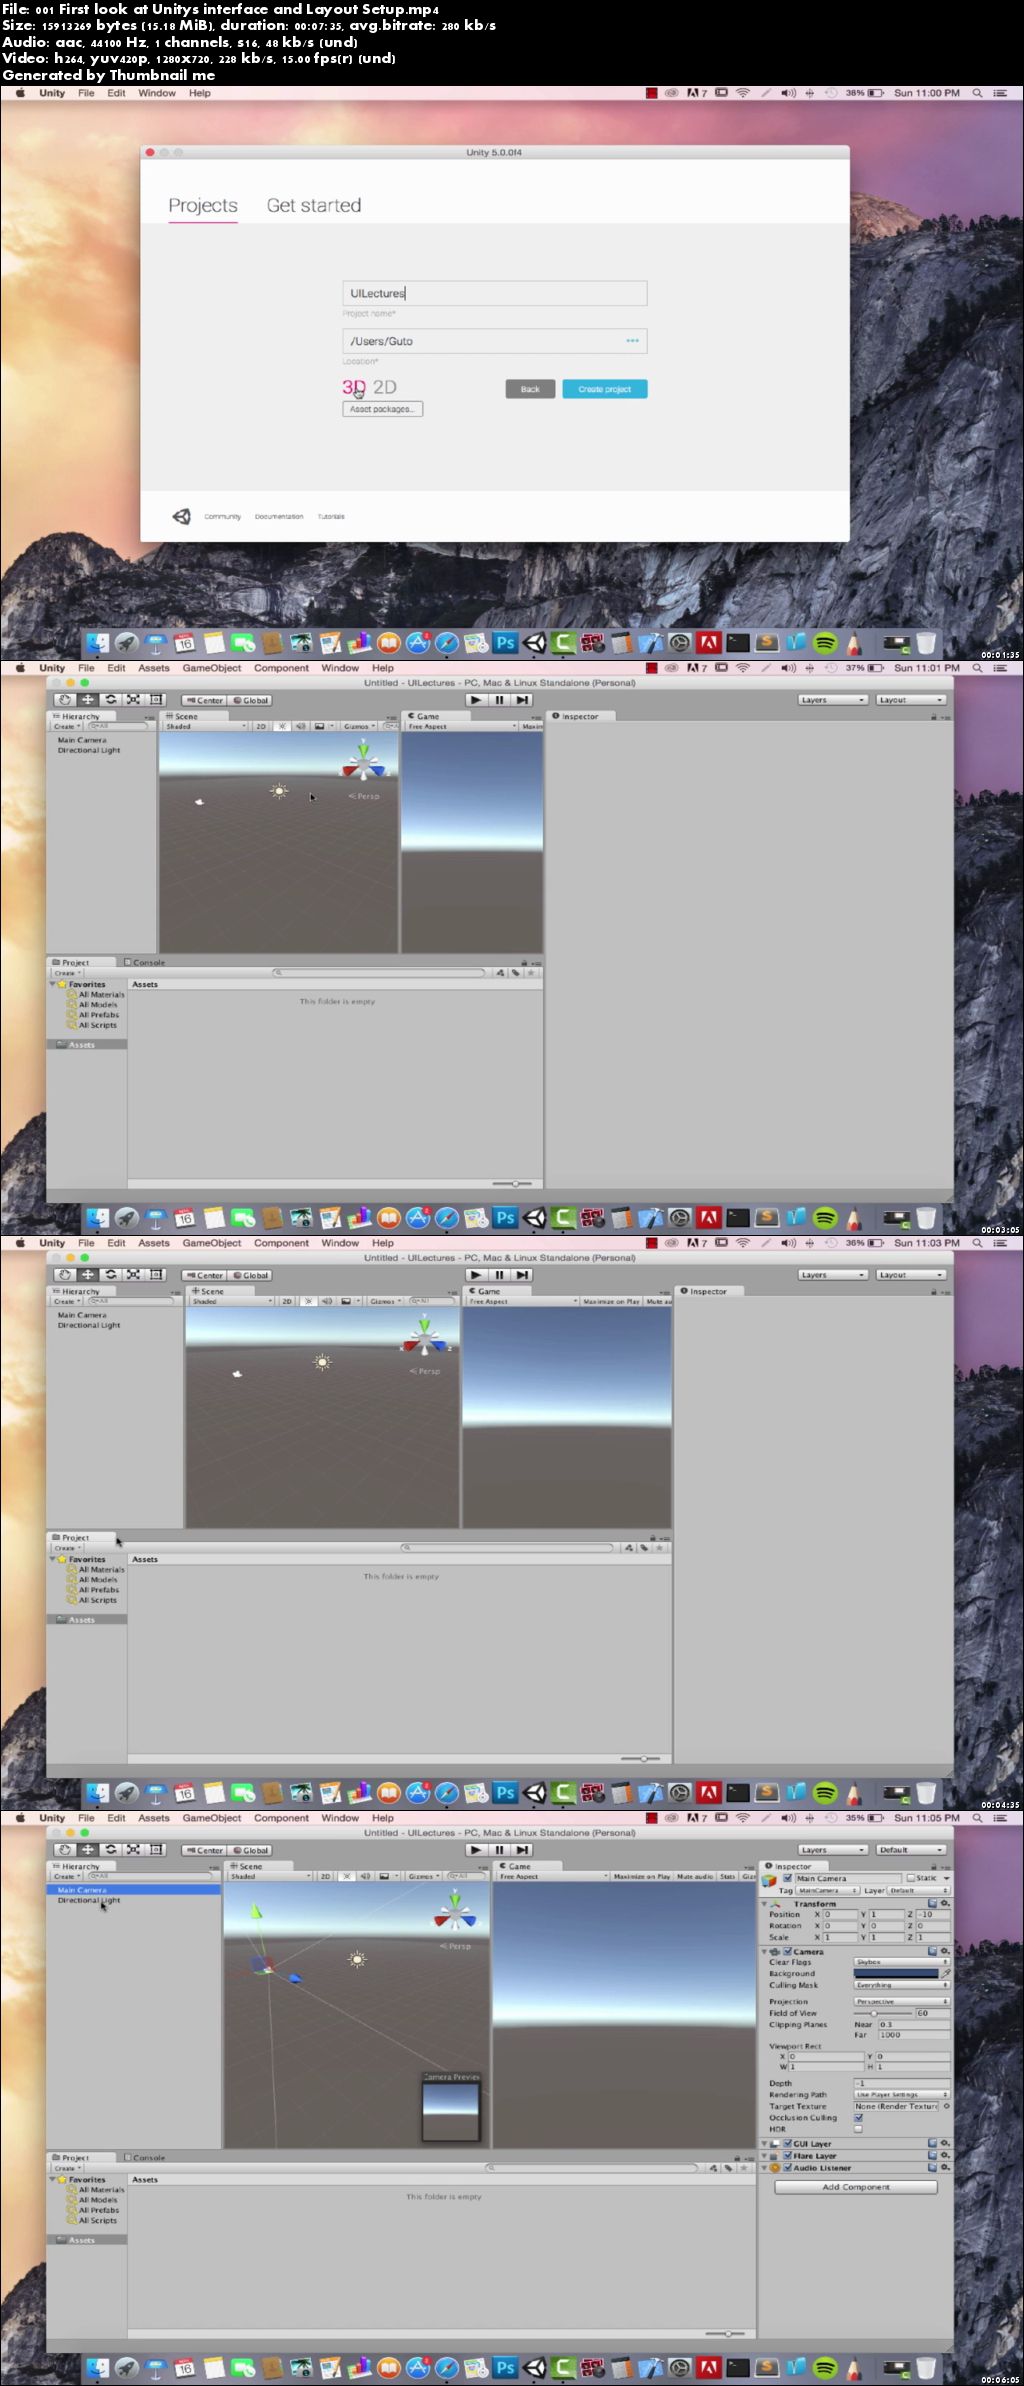Viewport: 1024px width, 2386px height.
Task: Select Hand tool in the 11:05 PM frame
Action: [64, 1850]
